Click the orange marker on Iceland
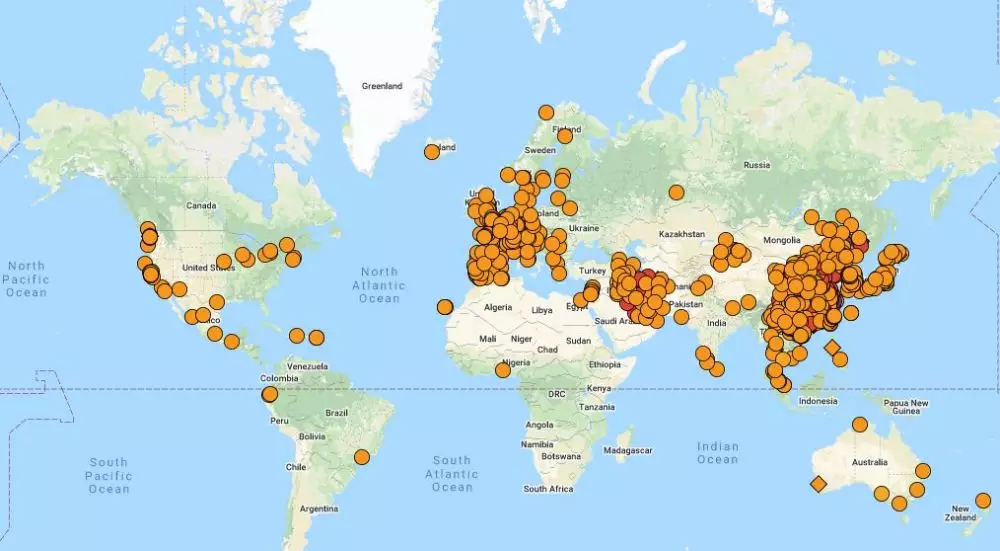Image resolution: width=1000 pixels, height=551 pixels. coord(432,152)
